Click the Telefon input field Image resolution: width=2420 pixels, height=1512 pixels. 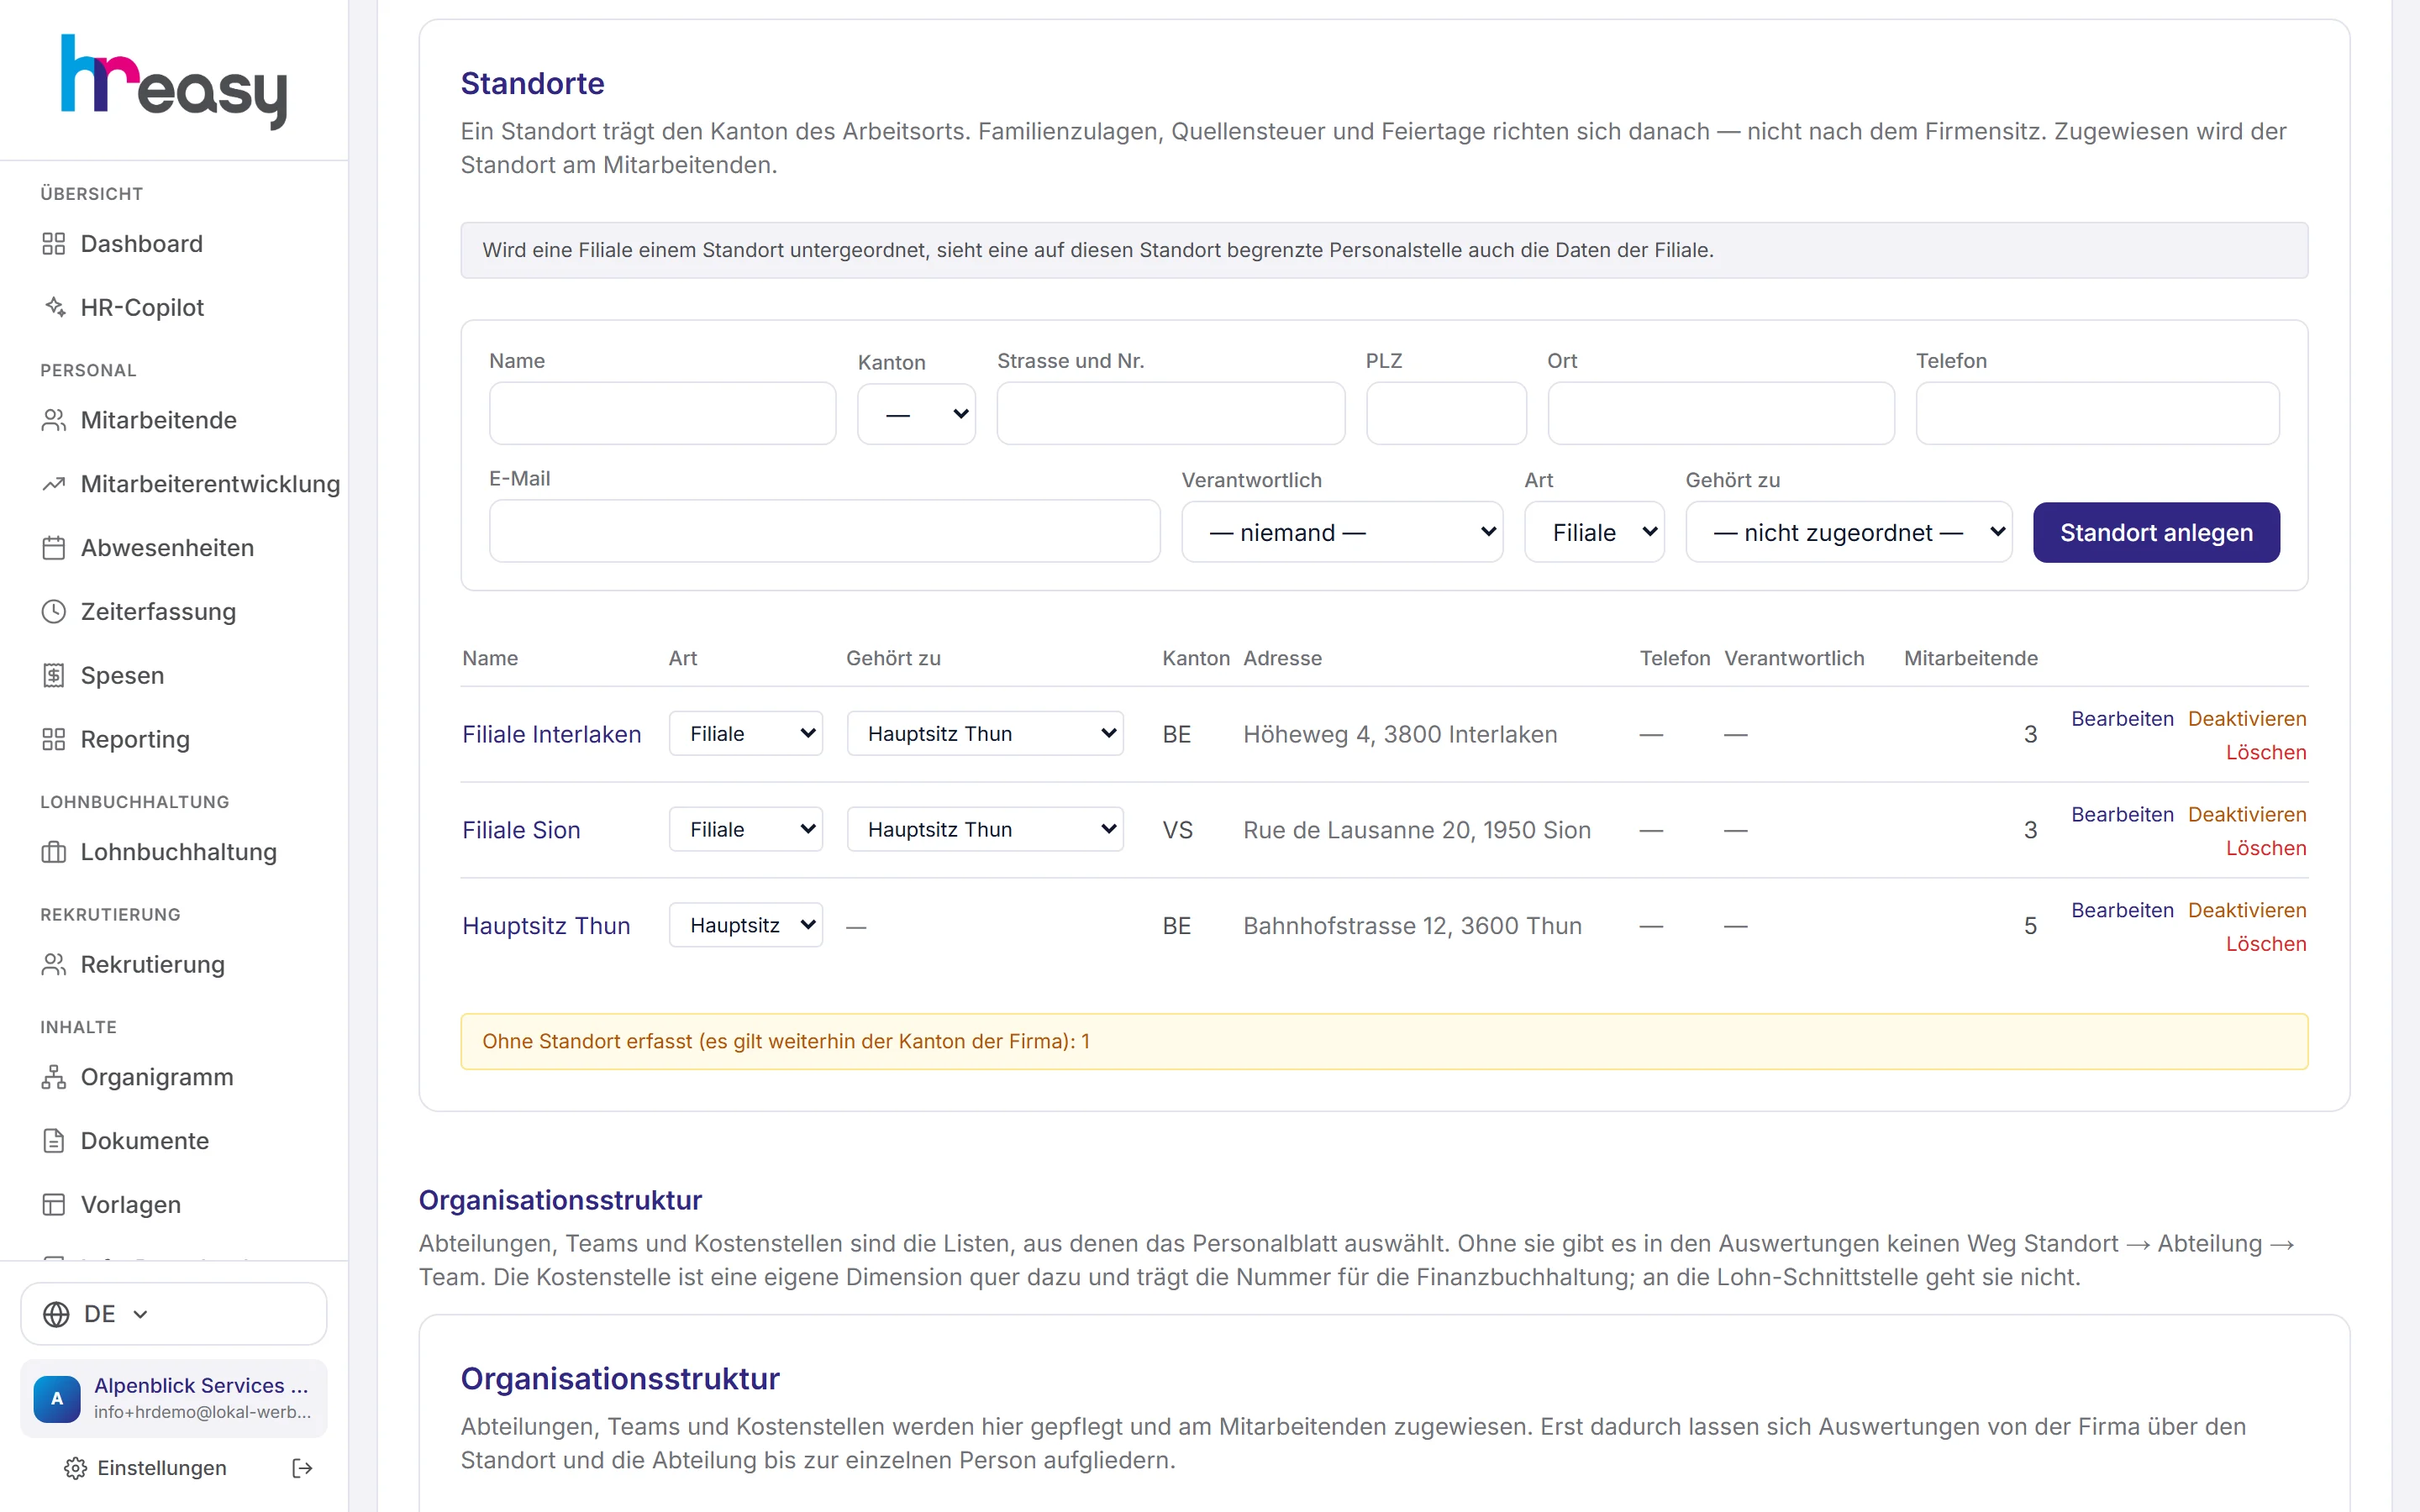pos(2097,413)
